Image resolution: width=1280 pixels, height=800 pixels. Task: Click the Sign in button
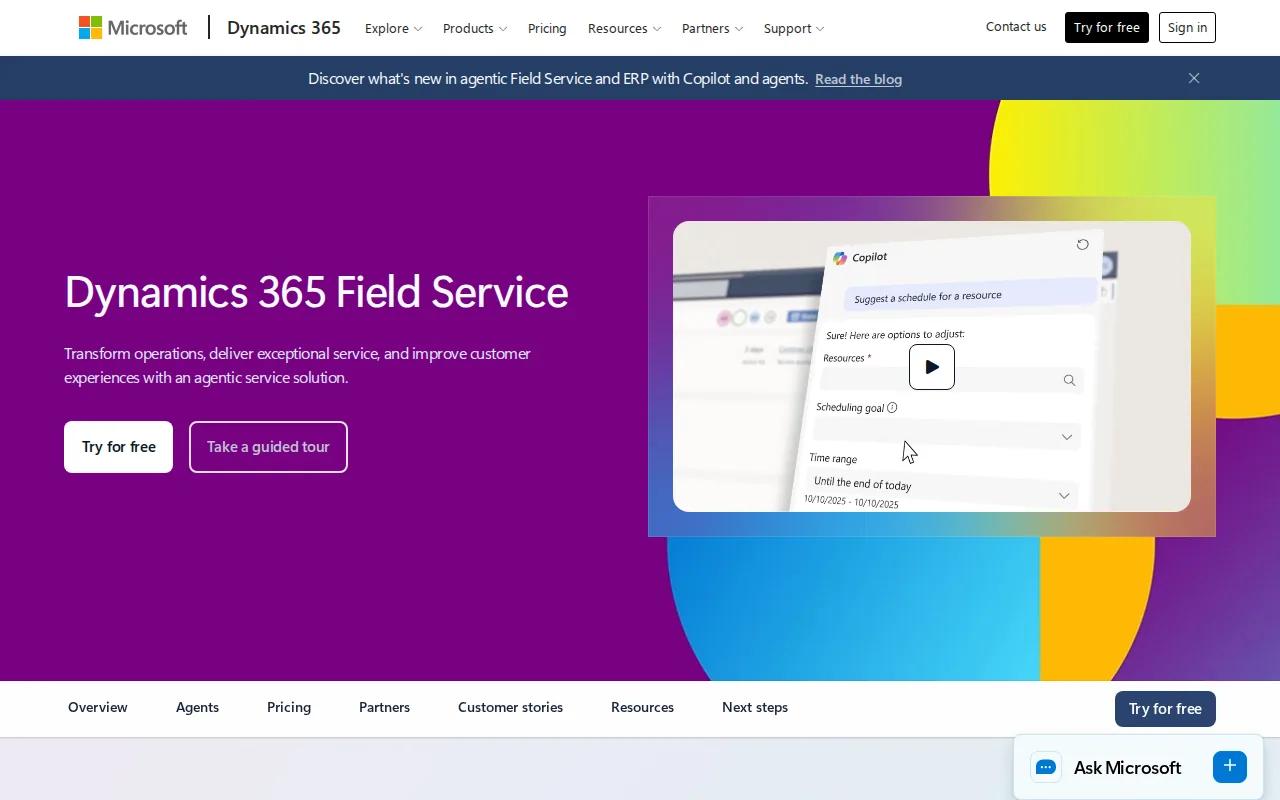point(1187,27)
